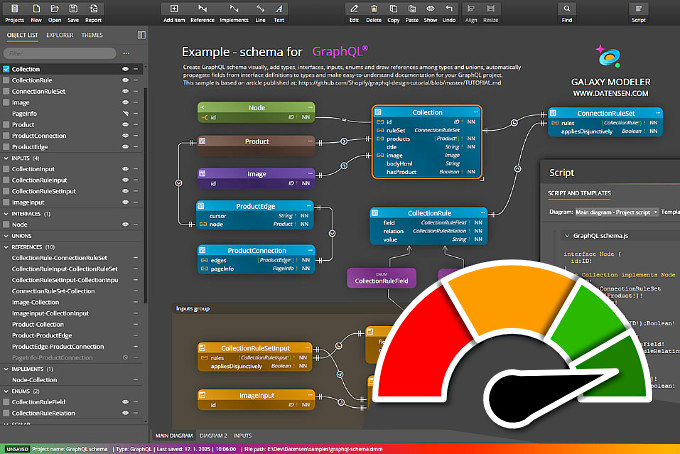
Task: Click the ProductEdge node type icon
Action: [x=201, y=206]
